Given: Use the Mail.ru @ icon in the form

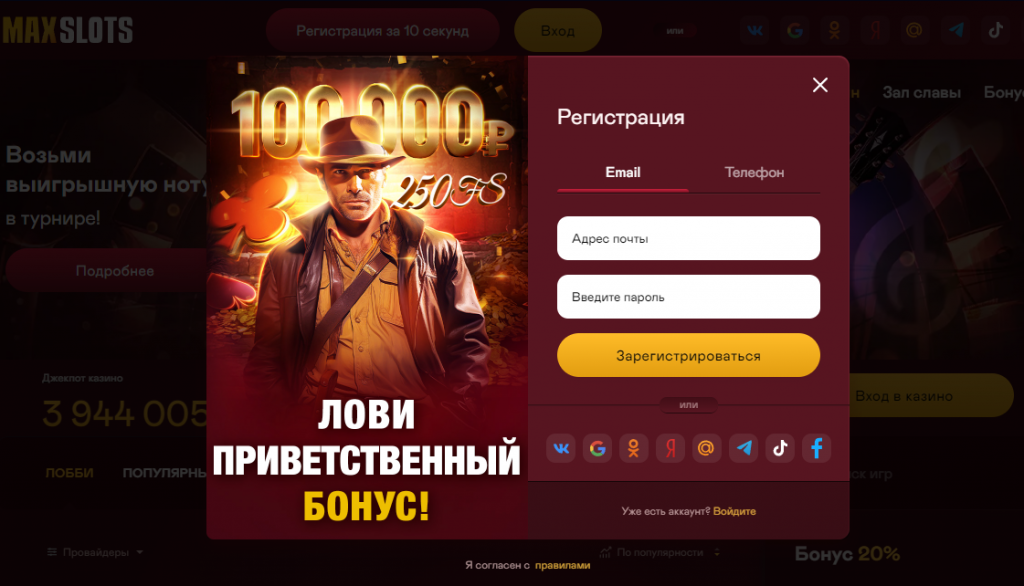Looking at the screenshot, I should click(x=707, y=448).
